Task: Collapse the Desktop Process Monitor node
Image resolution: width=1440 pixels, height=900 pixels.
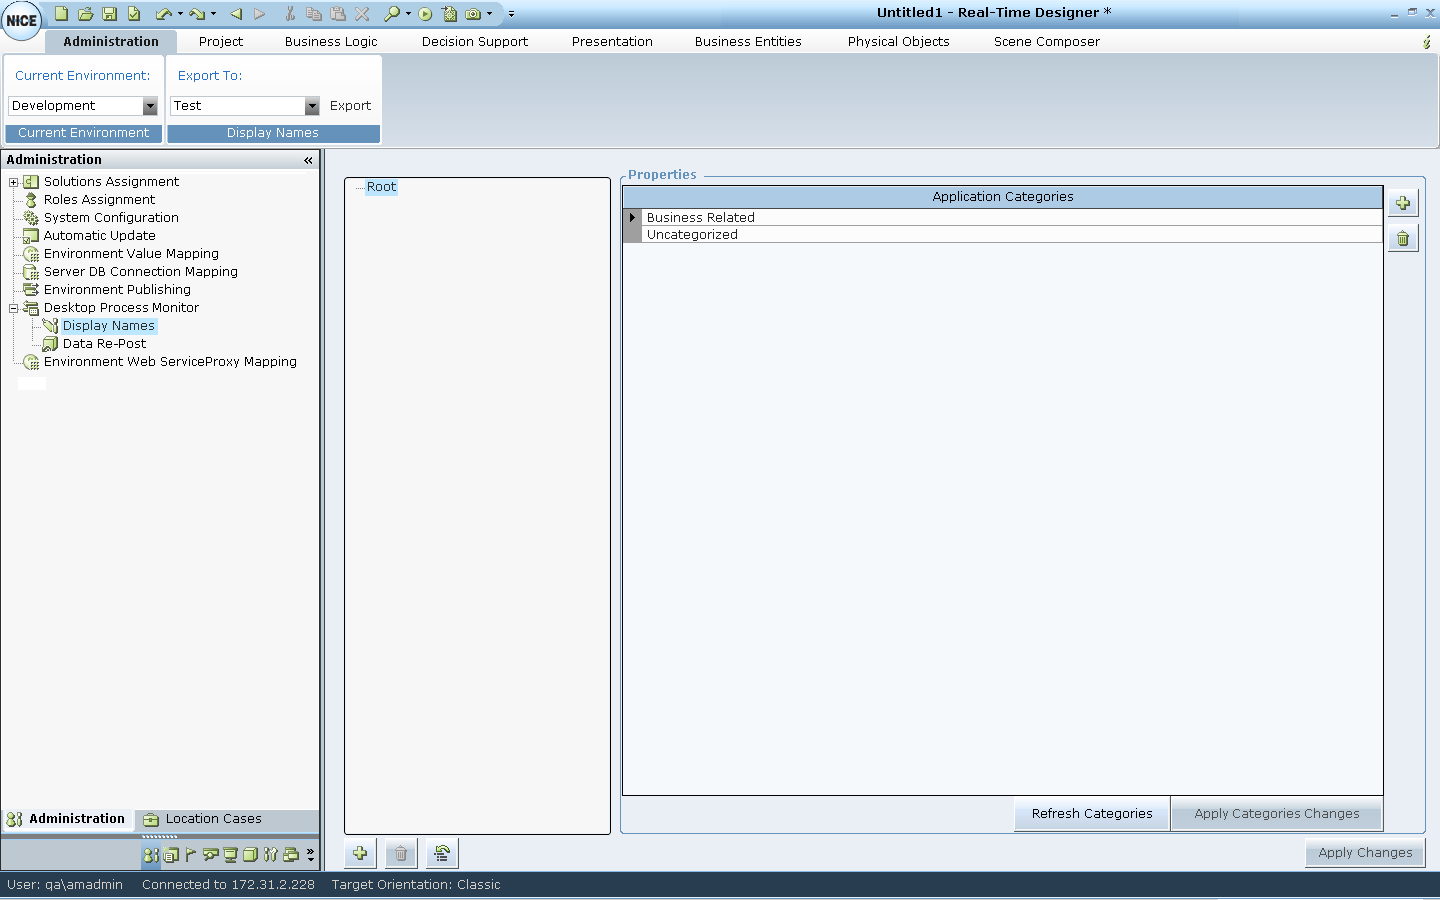Action: coord(14,308)
